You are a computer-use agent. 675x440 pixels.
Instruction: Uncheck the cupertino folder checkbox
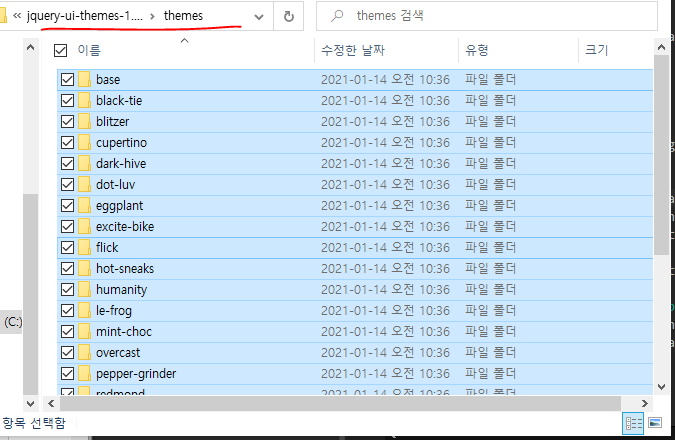point(68,143)
